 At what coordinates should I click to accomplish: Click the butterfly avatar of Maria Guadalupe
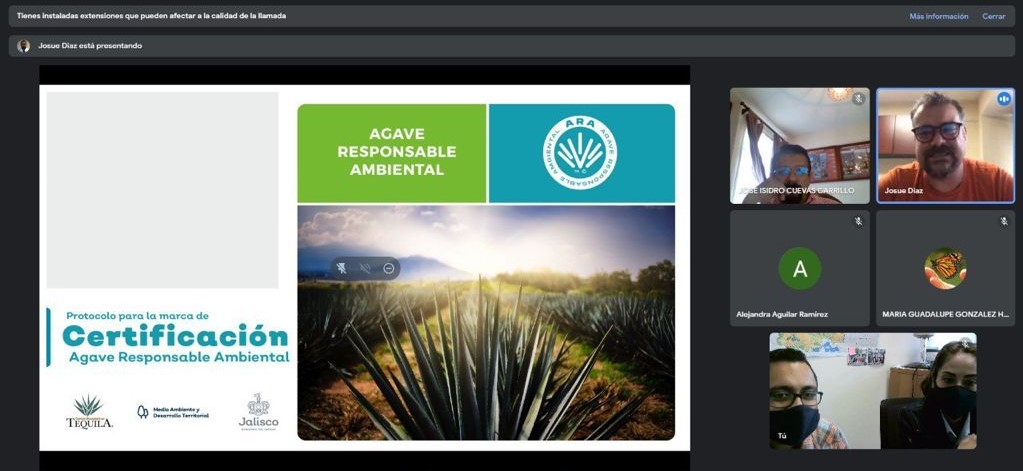(x=945, y=268)
